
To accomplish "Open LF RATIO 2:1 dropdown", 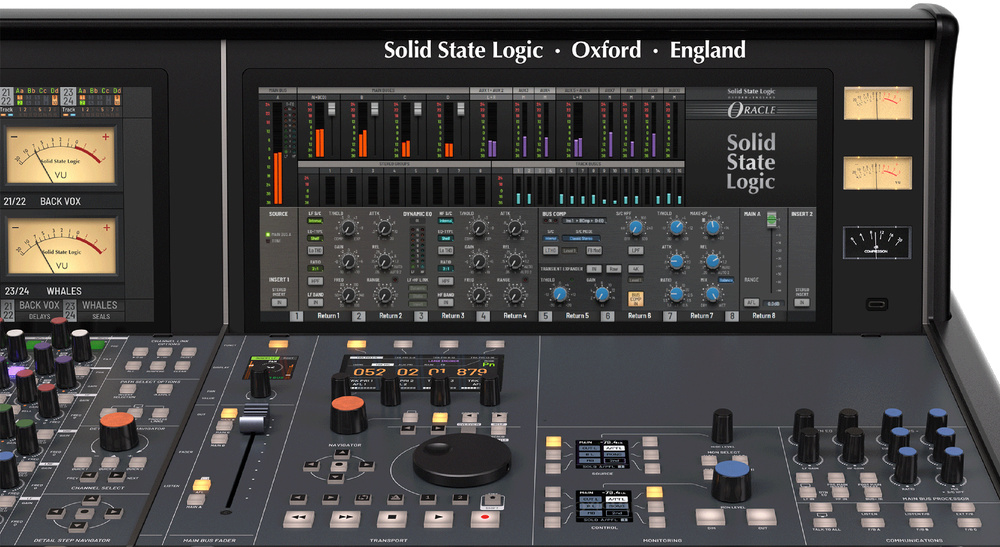I will 316,269.
